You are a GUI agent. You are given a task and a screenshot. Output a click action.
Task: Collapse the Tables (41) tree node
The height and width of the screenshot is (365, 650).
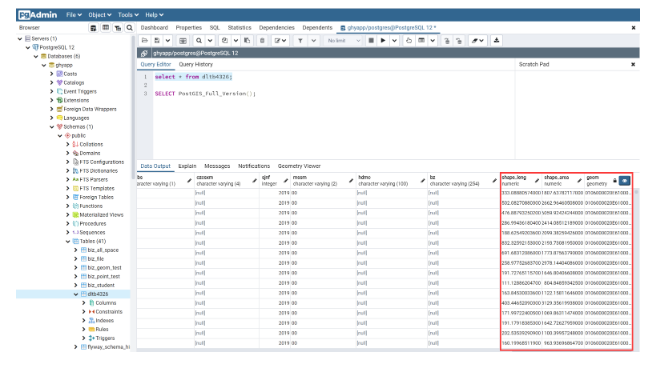(68, 241)
